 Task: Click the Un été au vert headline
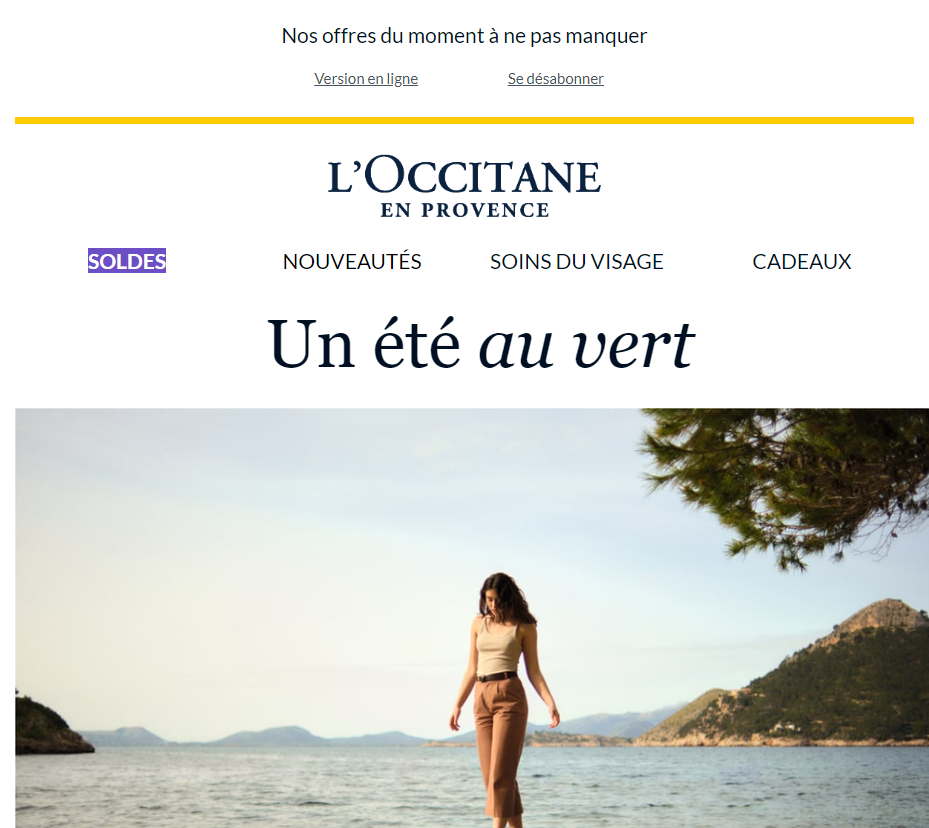click(x=481, y=344)
